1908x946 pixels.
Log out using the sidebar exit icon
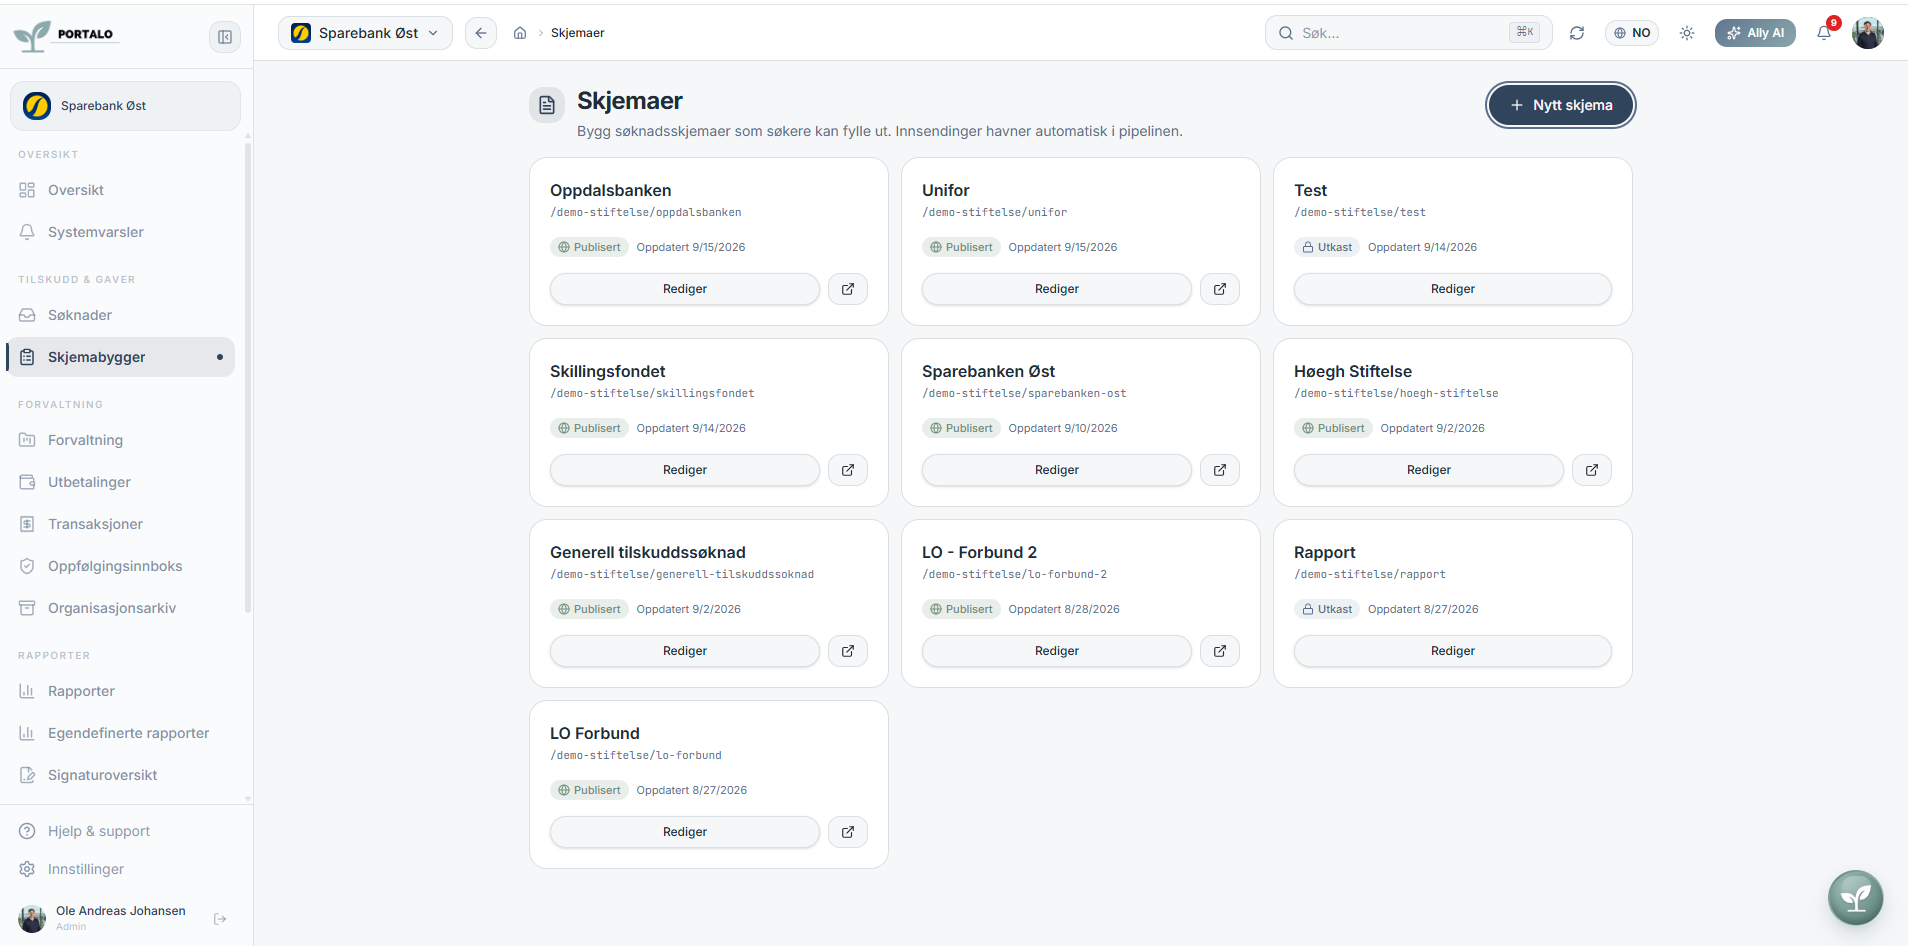(220, 919)
